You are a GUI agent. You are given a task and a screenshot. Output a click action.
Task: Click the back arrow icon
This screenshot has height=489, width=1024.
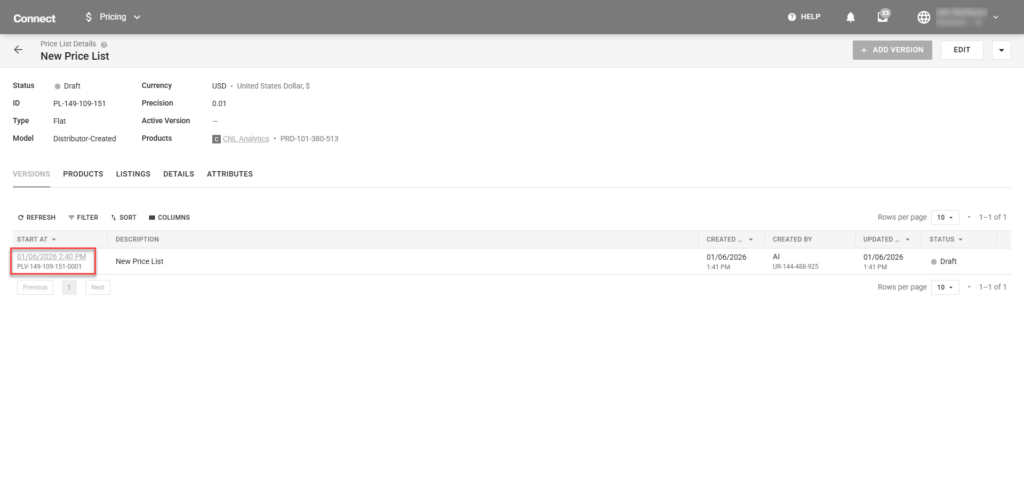pyautogui.click(x=18, y=50)
